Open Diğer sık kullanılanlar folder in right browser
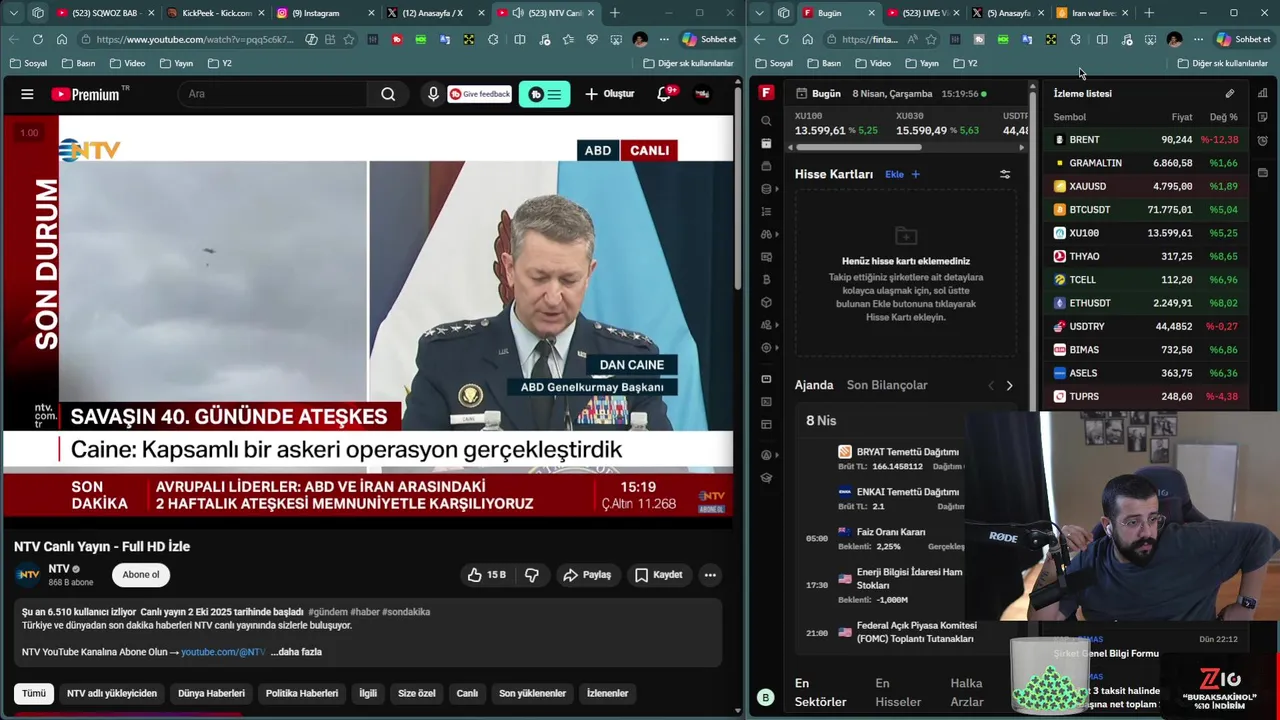Screen dimensions: 1280x720 (x=1223, y=63)
